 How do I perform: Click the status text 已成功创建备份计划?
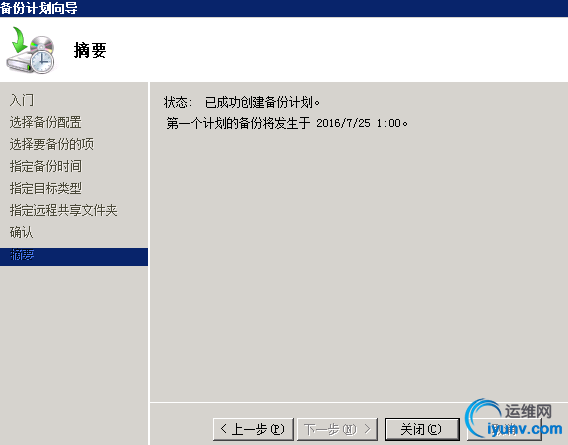(x=262, y=102)
